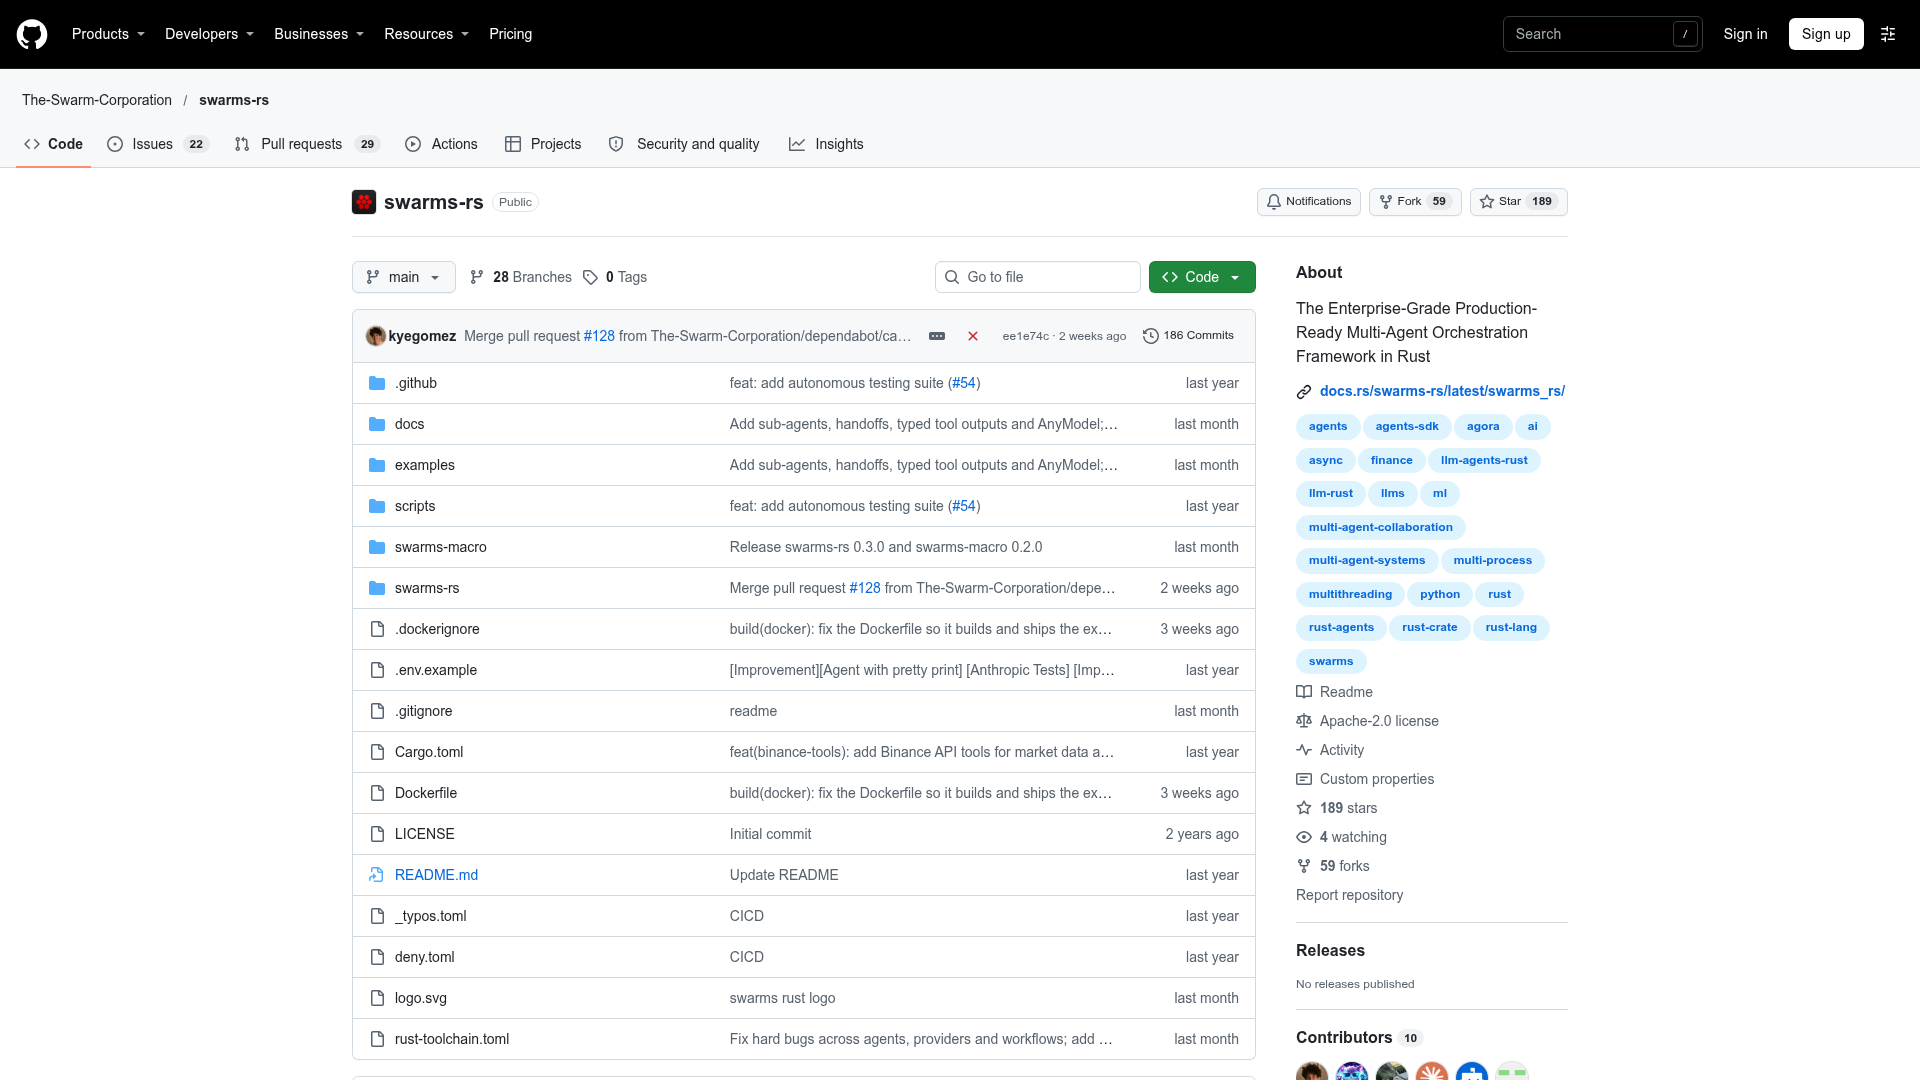Focus the Go to file input
Image resolution: width=1920 pixels, height=1080 pixels.
(x=1038, y=277)
